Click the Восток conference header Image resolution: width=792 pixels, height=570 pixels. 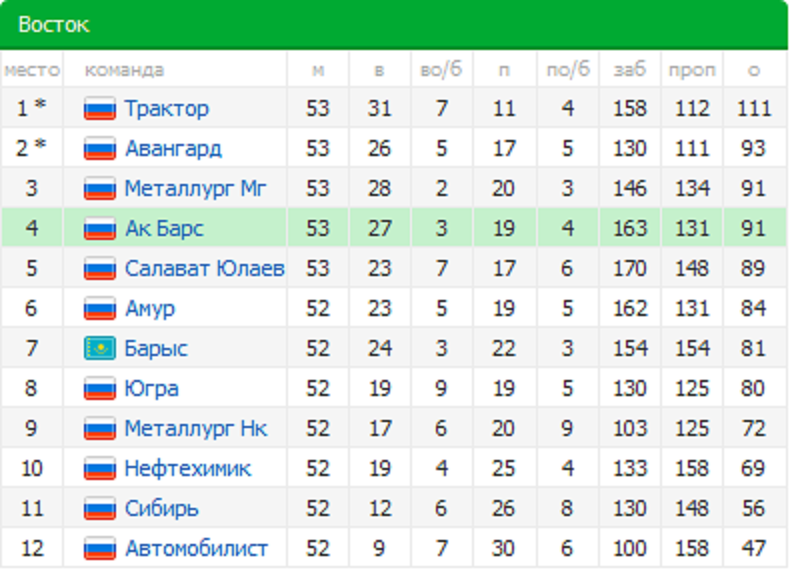tap(54, 25)
